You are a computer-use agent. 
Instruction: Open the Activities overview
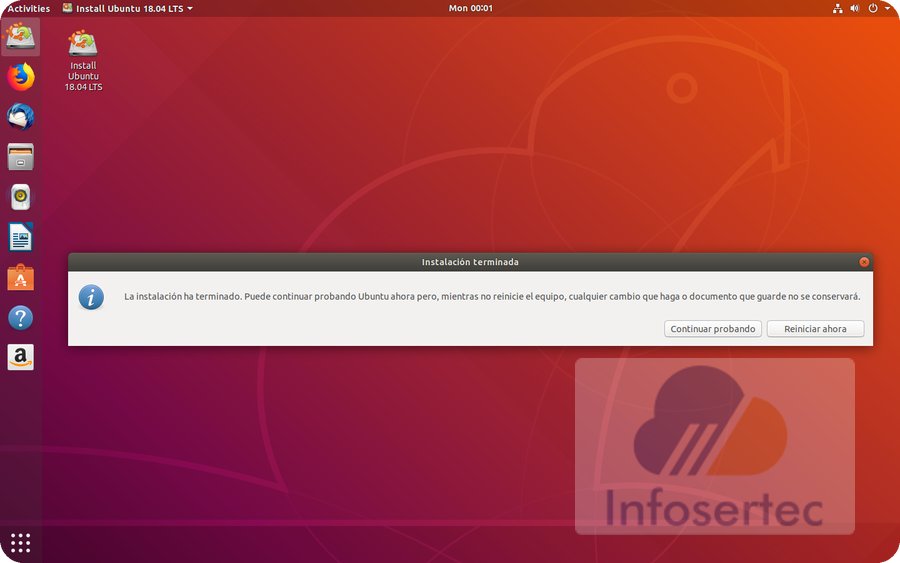coord(28,8)
